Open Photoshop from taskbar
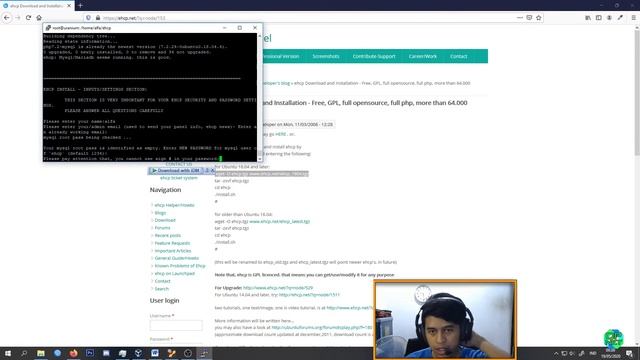640x360 pixels. click(x=90, y=353)
